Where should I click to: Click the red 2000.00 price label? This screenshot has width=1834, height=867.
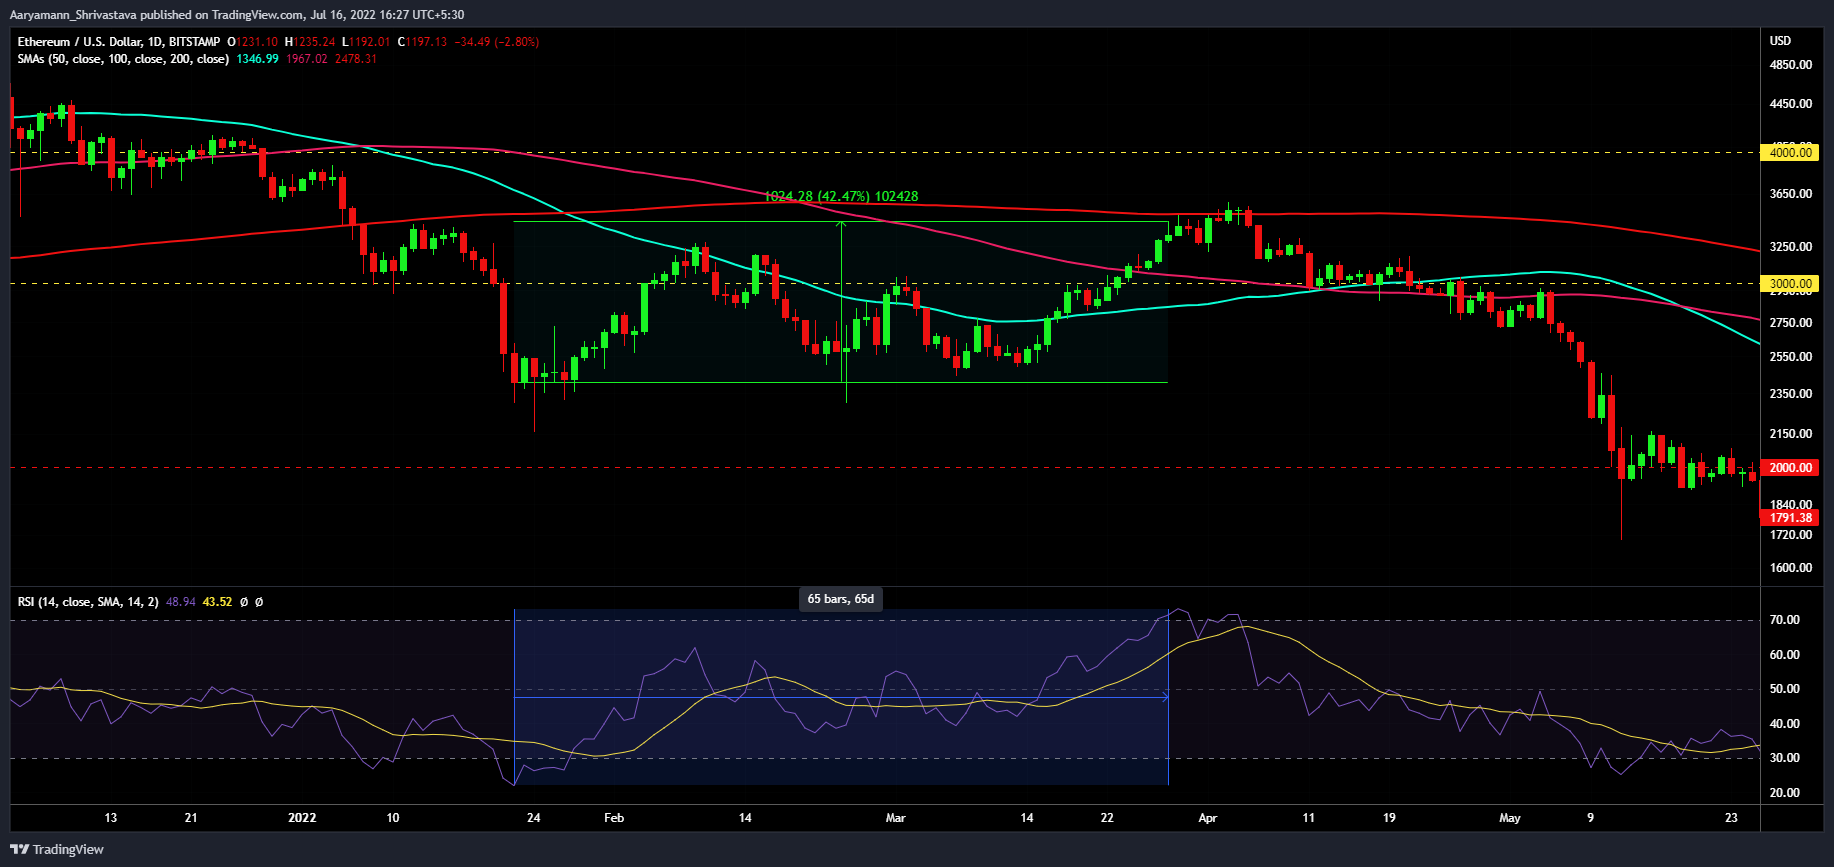pos(1789,468)
